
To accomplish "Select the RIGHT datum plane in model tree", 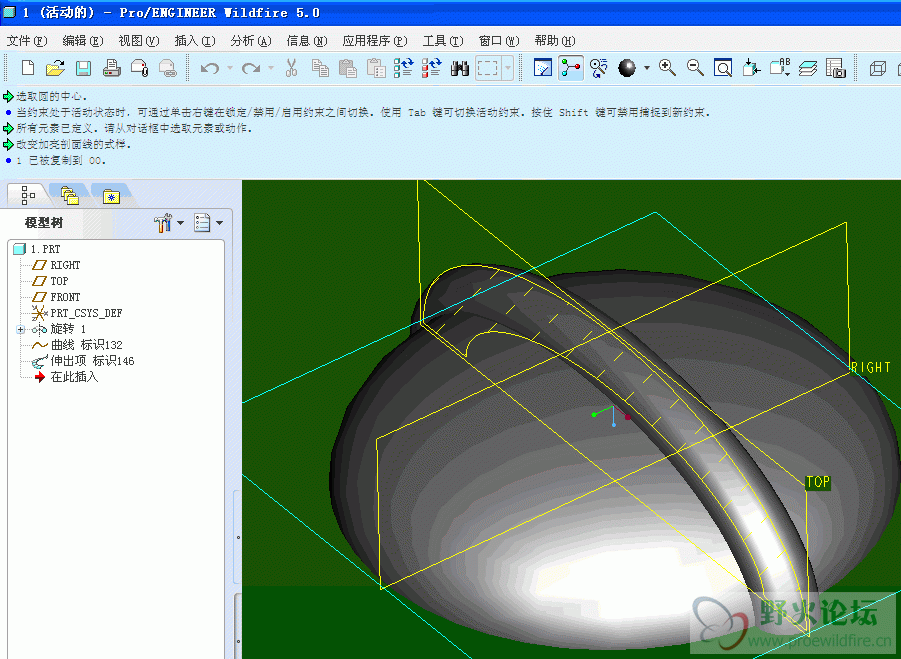I will point(56,265).
